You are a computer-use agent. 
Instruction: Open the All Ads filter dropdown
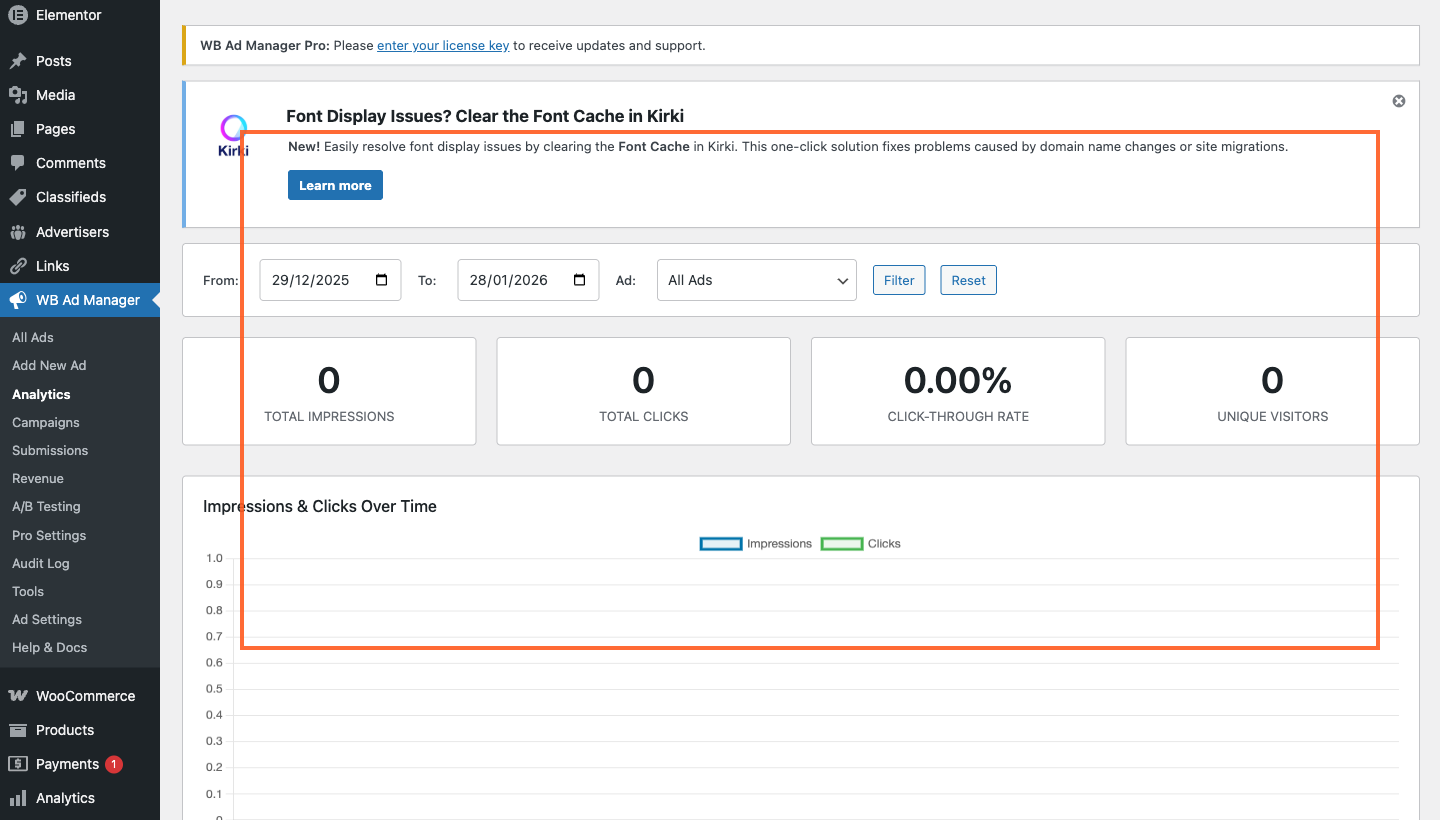756,280
